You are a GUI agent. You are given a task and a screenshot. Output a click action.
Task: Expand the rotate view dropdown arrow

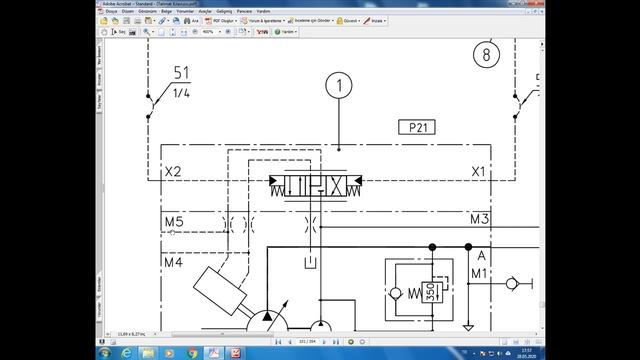click(x=249, y=32)
